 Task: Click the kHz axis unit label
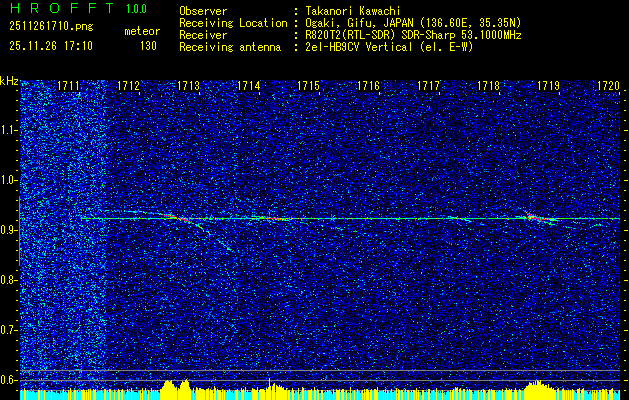9,81
